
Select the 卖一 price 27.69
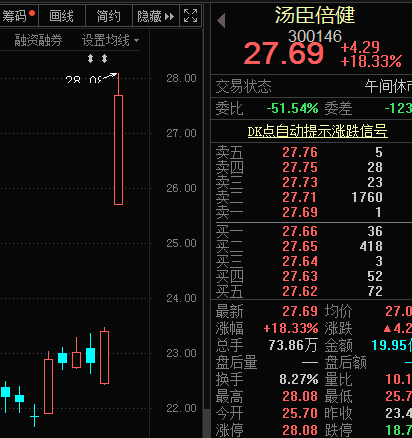(x=300, y=212)
